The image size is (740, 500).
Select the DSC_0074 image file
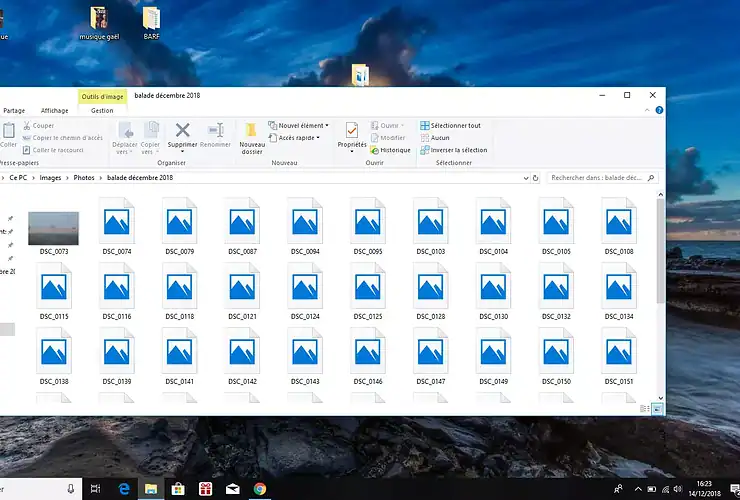click(117, 227)
